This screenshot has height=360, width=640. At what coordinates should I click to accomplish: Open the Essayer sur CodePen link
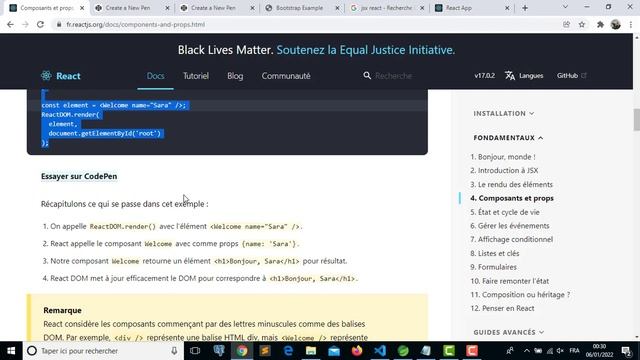tap(79, 176)
